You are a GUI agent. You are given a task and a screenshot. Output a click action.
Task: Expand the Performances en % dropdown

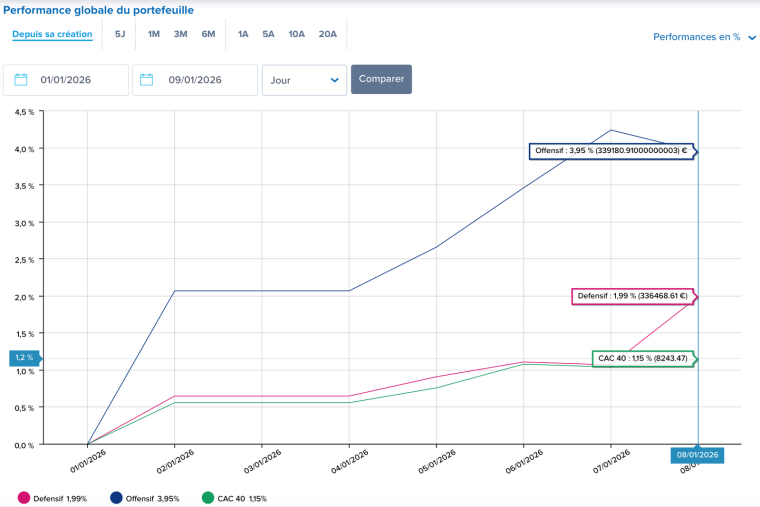point(704,37)
